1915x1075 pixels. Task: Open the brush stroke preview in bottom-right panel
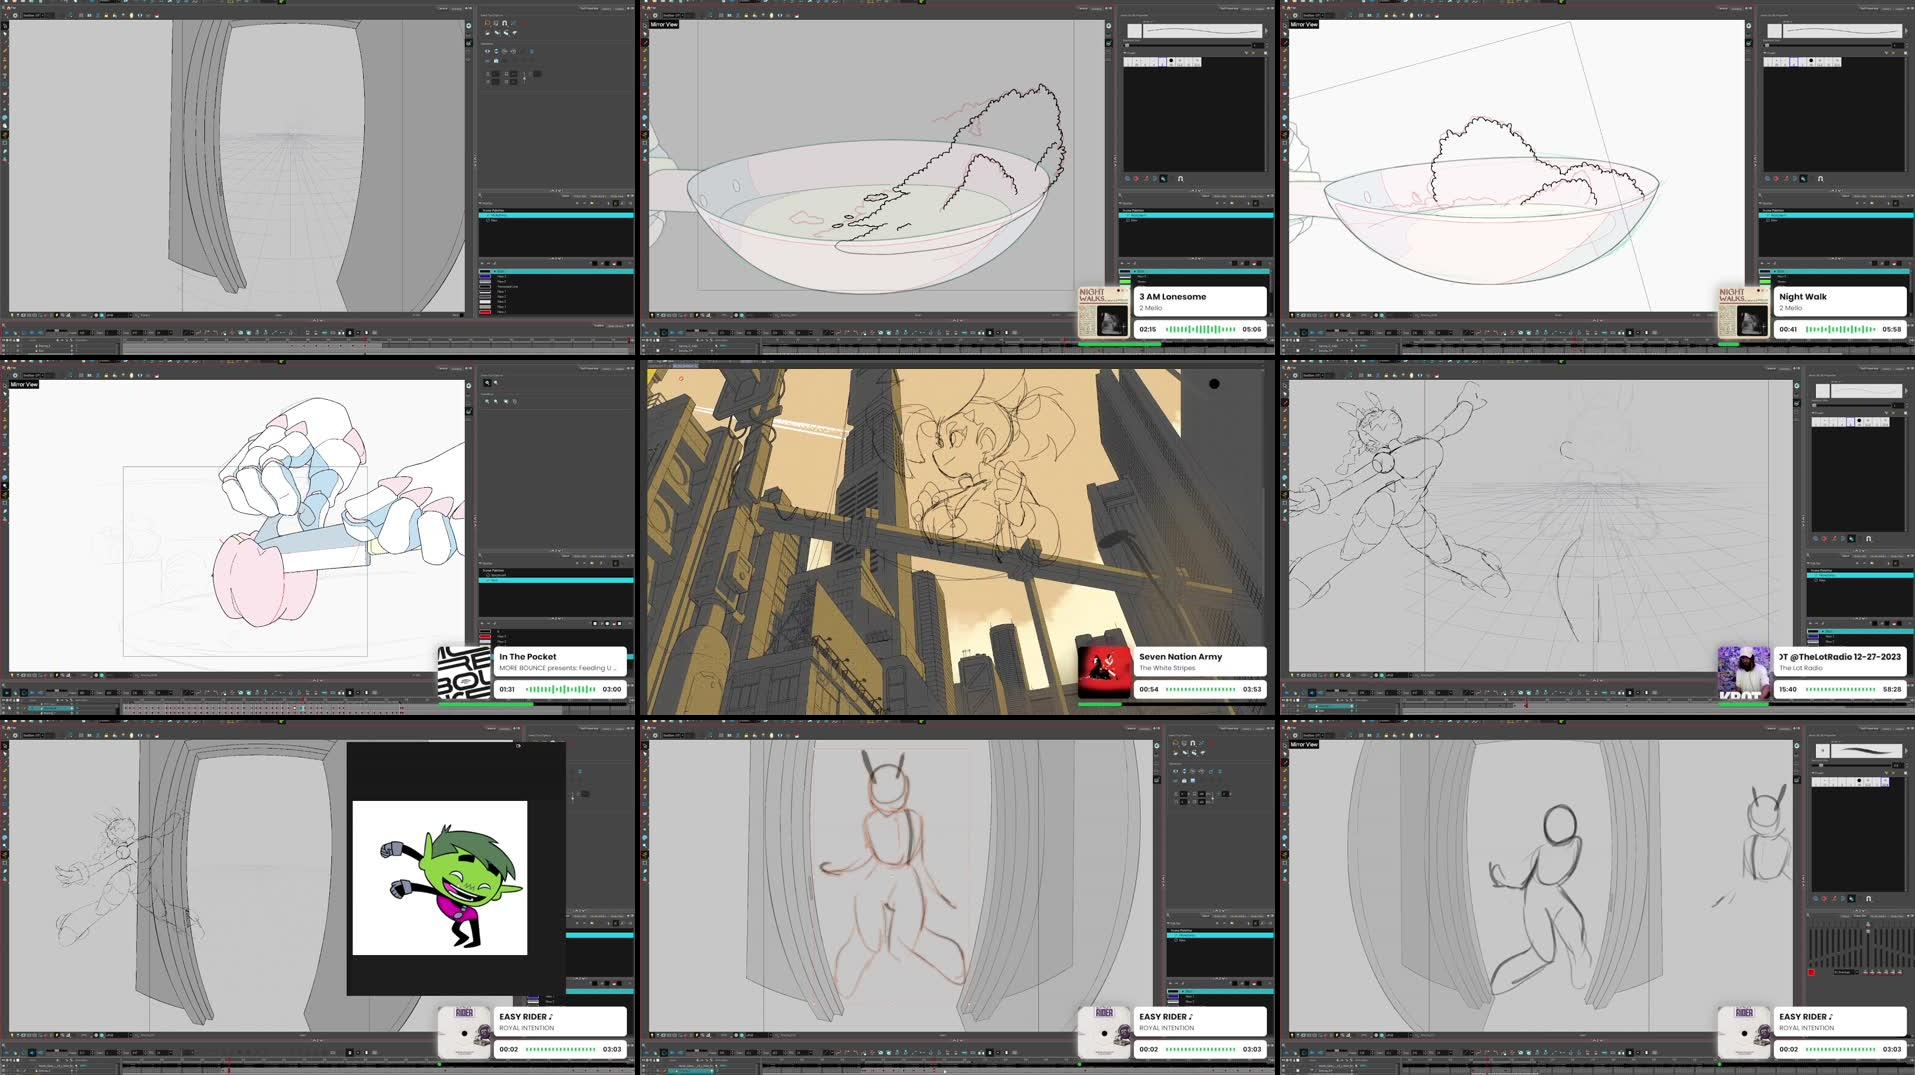coord(1868,751)
